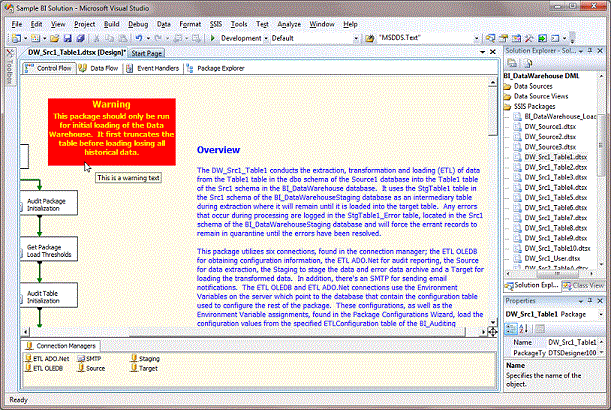Open the toolbar options overflow arrow

tap(572, 39)
